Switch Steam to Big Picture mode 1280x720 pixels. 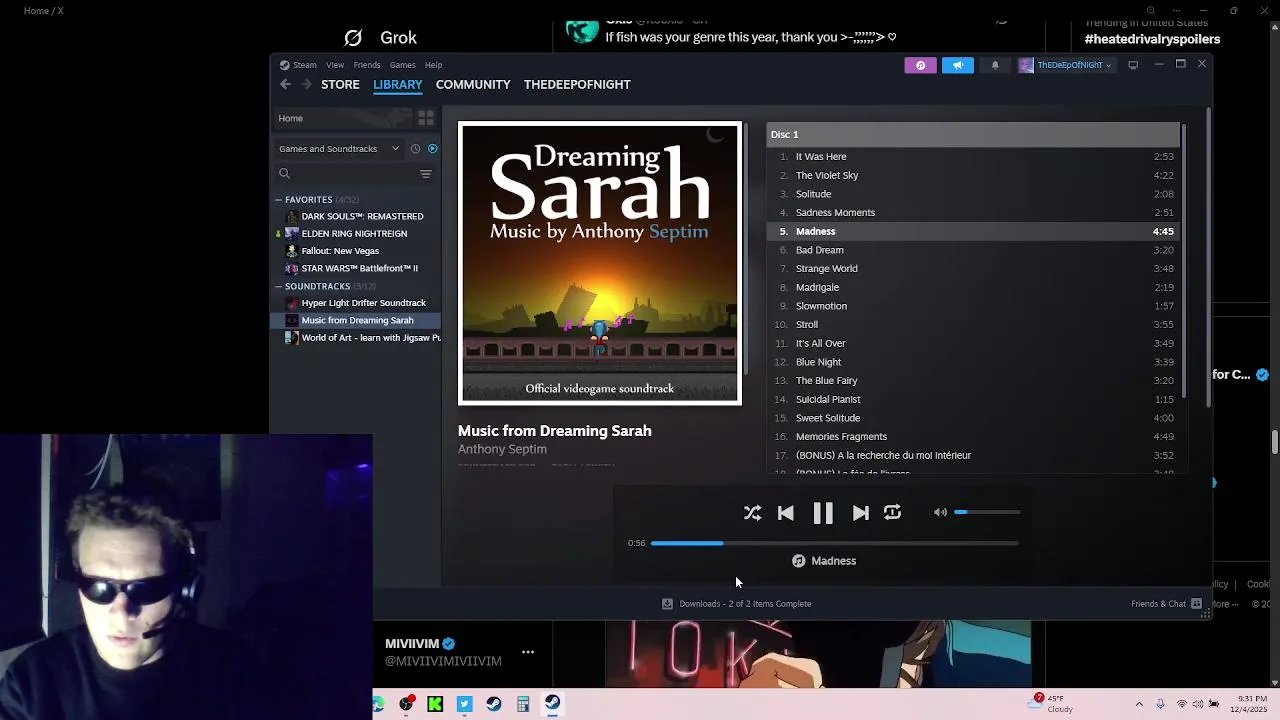[1133, 65]
